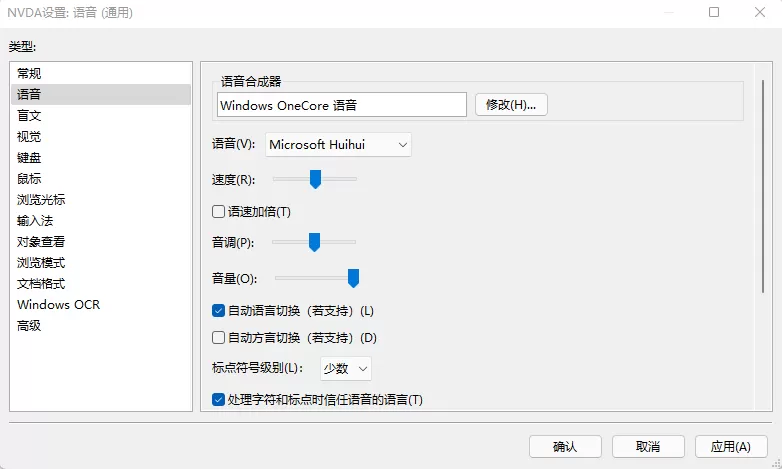Click the 速度 slider thumb
782x469 pixels.
pyautogui.click(x=315, y=179)
